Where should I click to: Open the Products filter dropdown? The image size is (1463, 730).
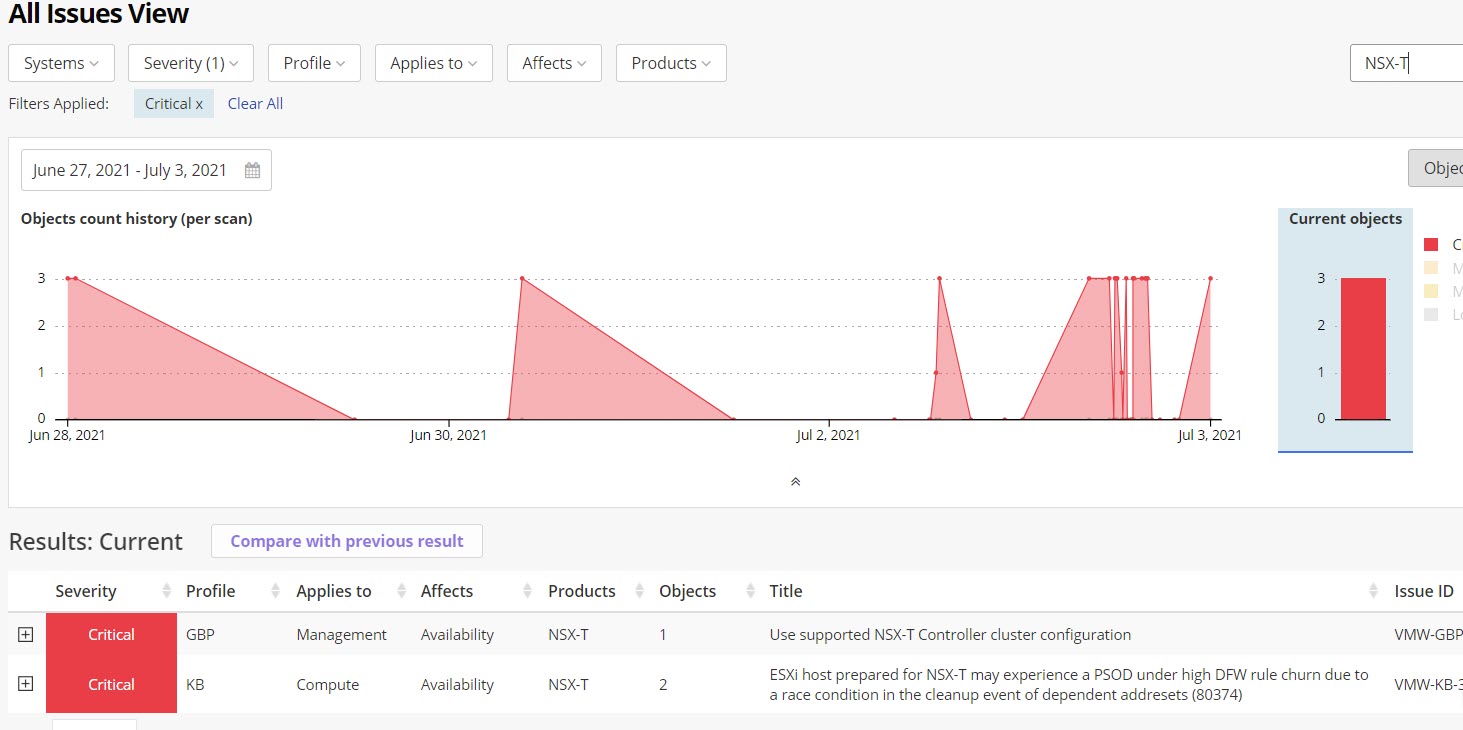click(x=670, y=63)
